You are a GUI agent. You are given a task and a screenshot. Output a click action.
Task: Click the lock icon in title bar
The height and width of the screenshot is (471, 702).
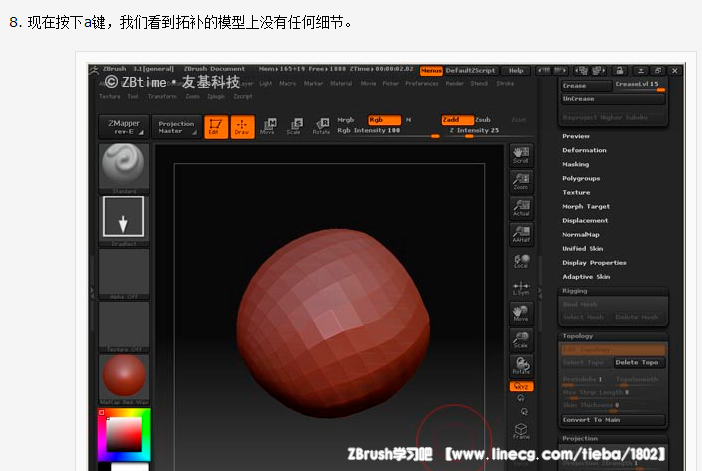[x=620, y=71]
